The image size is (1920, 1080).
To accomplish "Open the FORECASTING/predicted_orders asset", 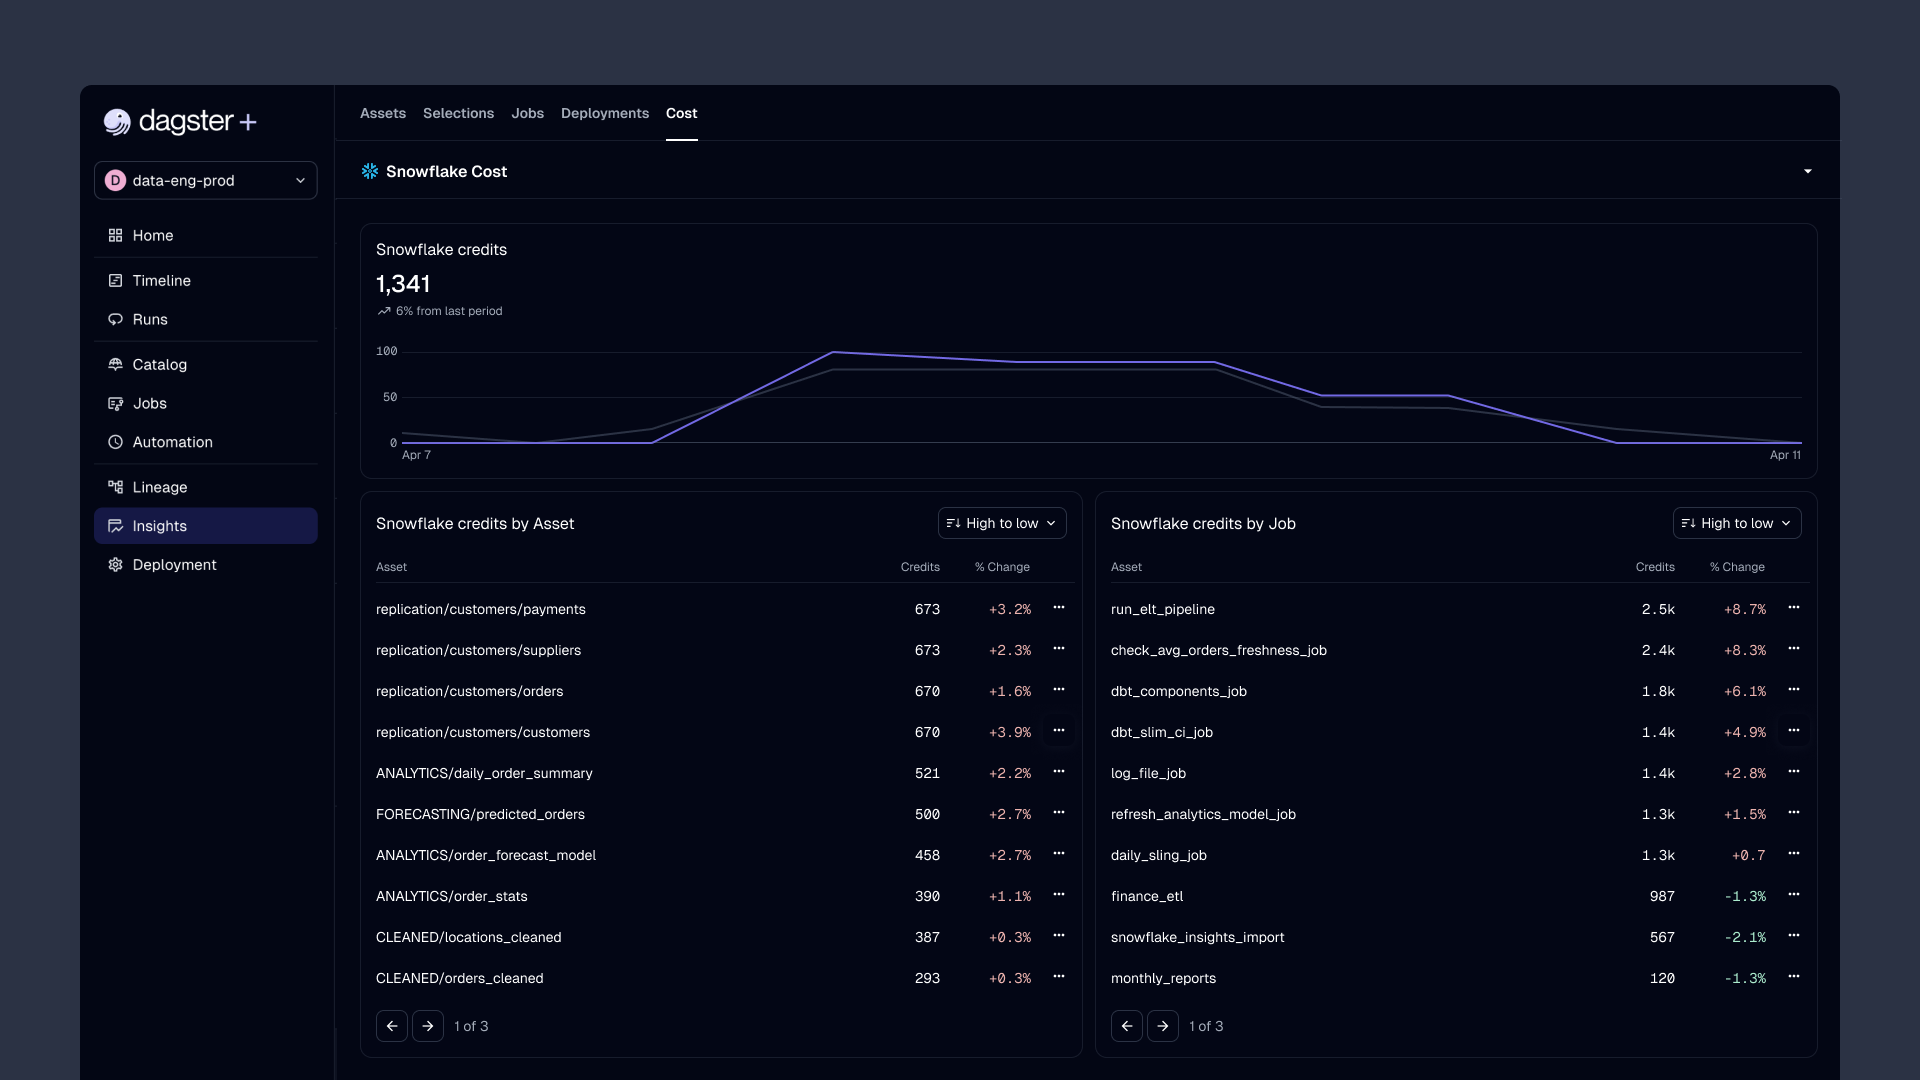I will [480, 814].
